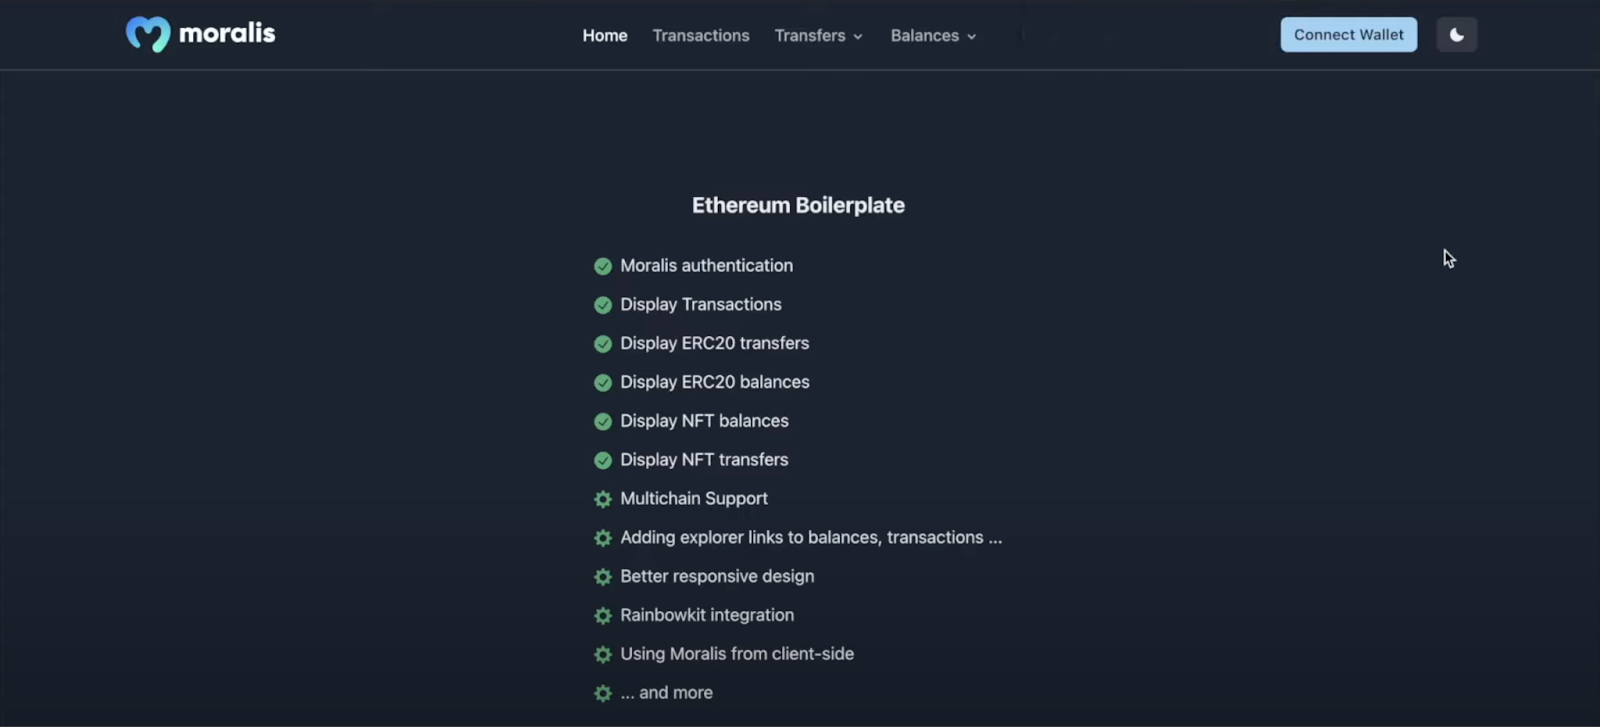Click check icon next to Display Transactions
1600x727 pixels.
point(603,305)
